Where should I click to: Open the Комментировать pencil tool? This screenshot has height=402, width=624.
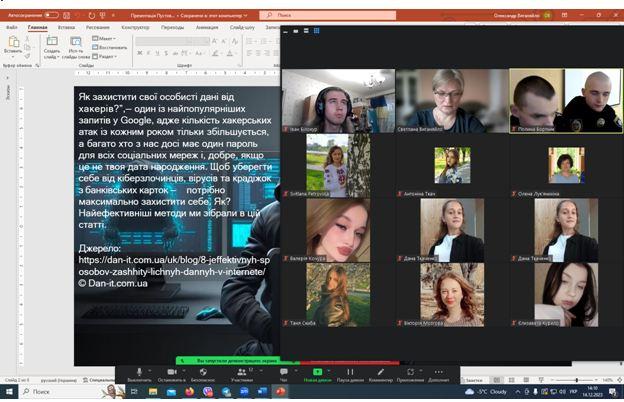point(380,375)
